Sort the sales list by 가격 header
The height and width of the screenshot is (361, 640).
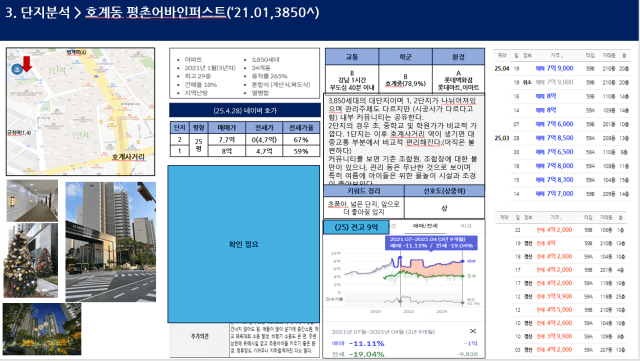pyautogui.click(x=556, y=55)
